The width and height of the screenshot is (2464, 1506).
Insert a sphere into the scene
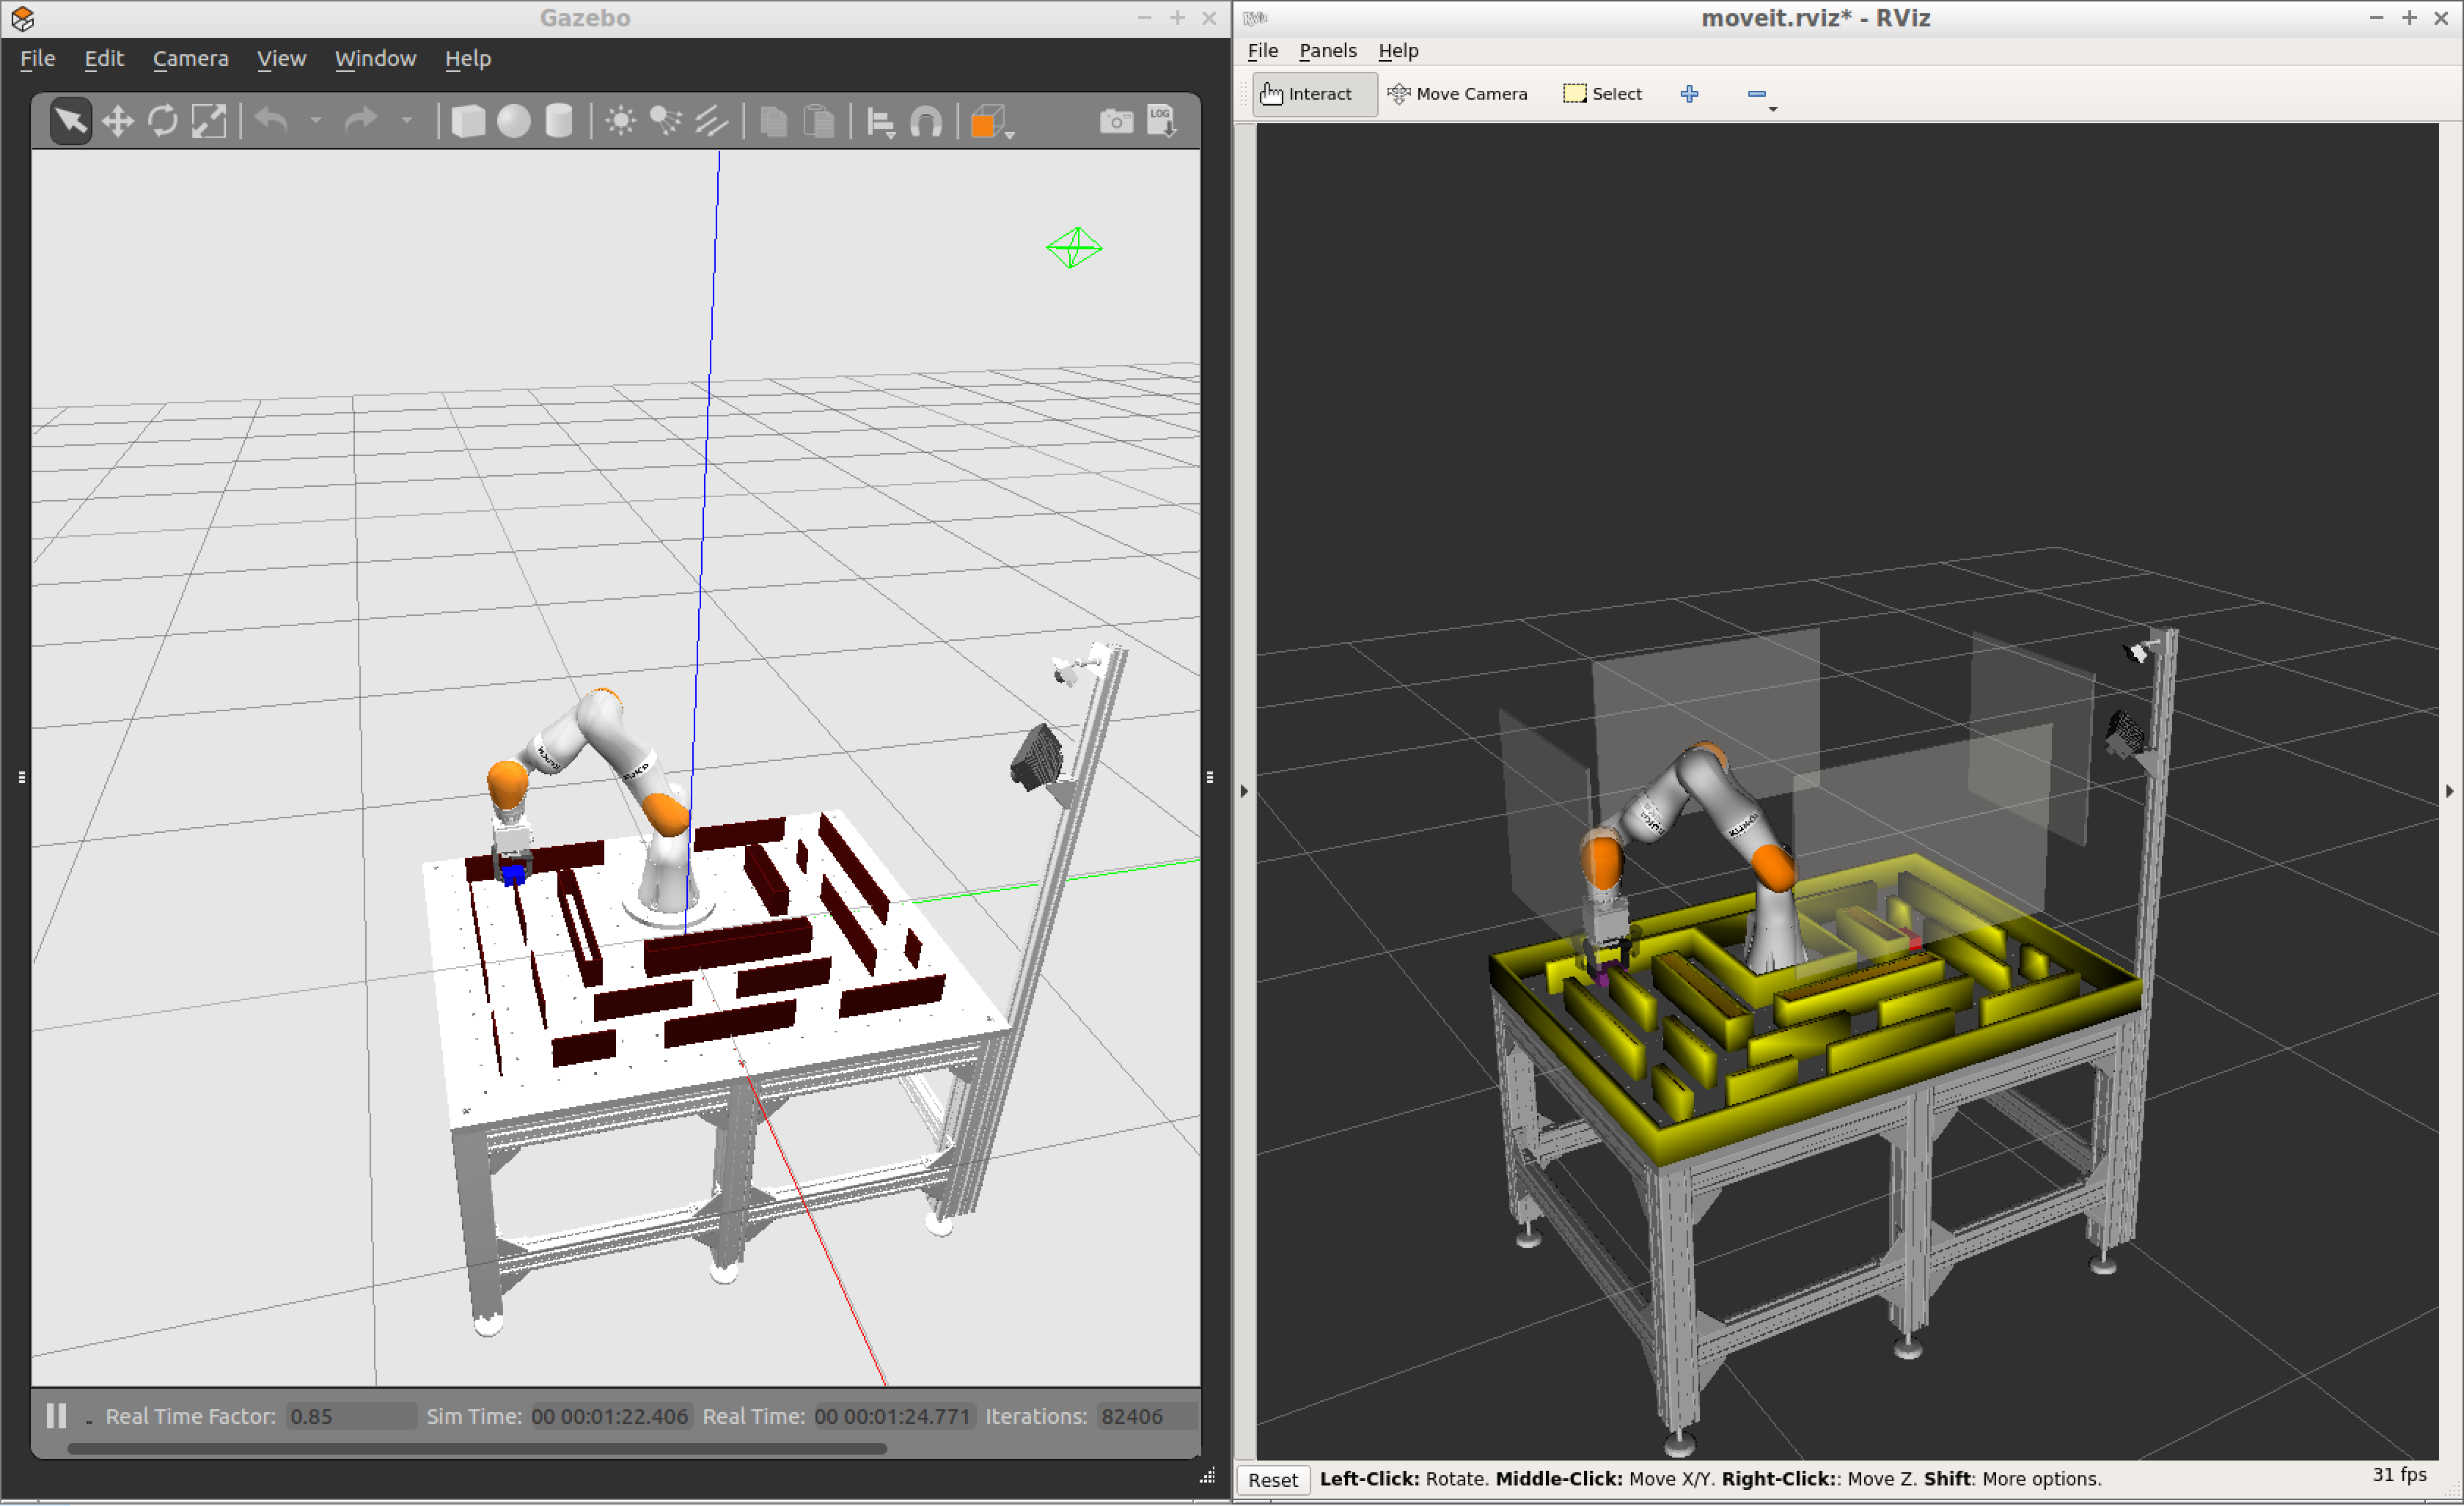[x=514, y=120]
